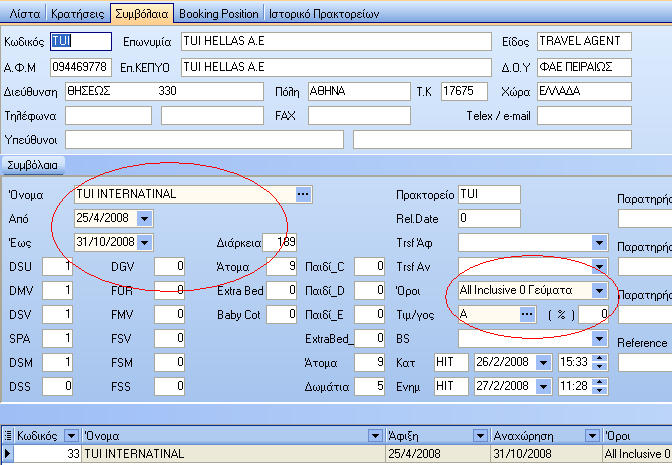Open the Άφιξη column filter dropdown
The height and width of the screenshot is (465, 672).
pyautogui.click(x=480, y=436)
